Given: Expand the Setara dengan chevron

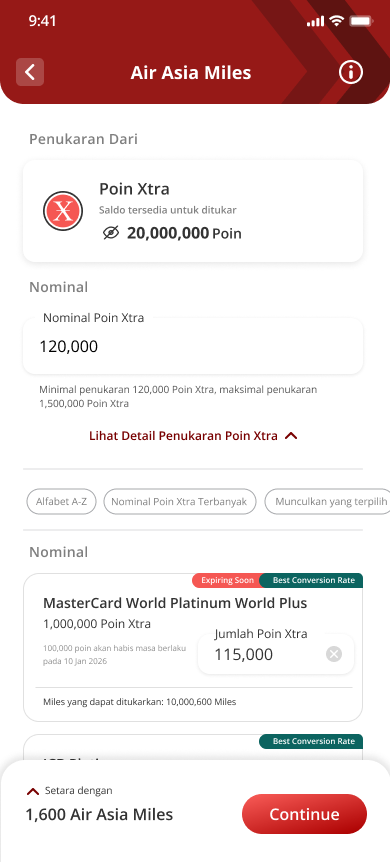Looking at the screenshot, I should click(33, 791).
